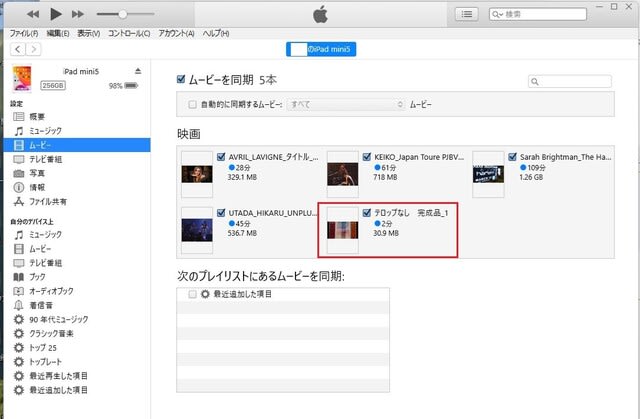Click the iPad device thumbnail in sidebar
The image size is (640, 419).
22,78
